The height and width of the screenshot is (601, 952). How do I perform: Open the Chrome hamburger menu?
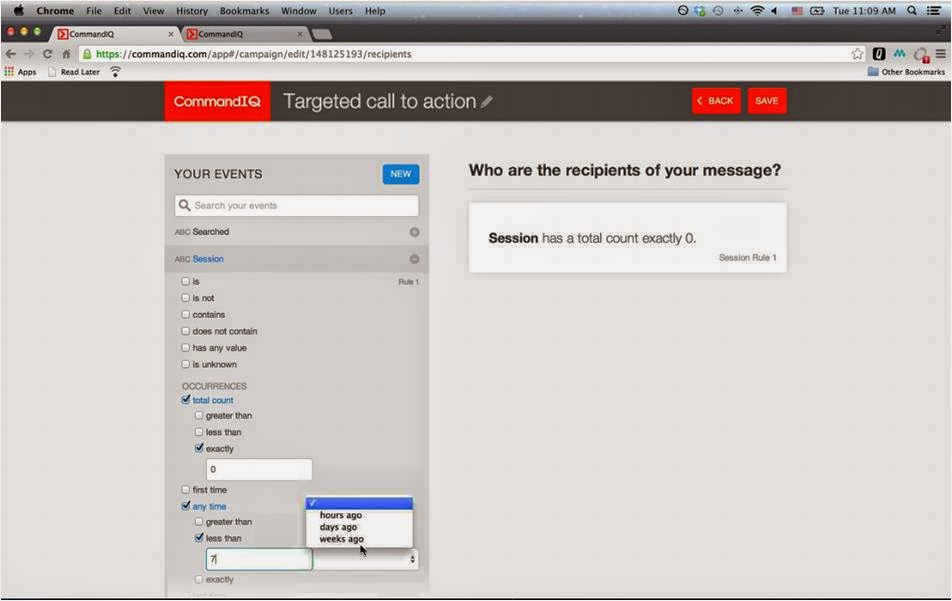coord(940,54)
